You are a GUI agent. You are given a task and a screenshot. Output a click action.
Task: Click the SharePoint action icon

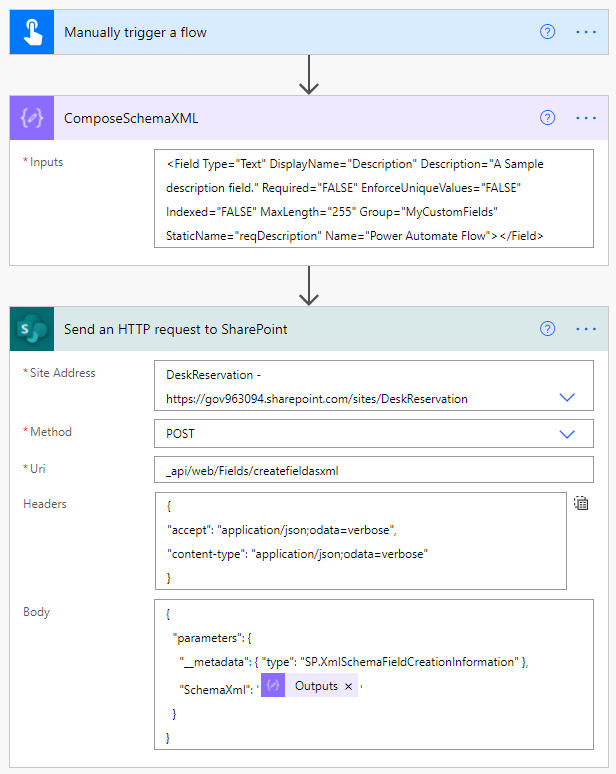pyautogui.click(x=30, y=329)
